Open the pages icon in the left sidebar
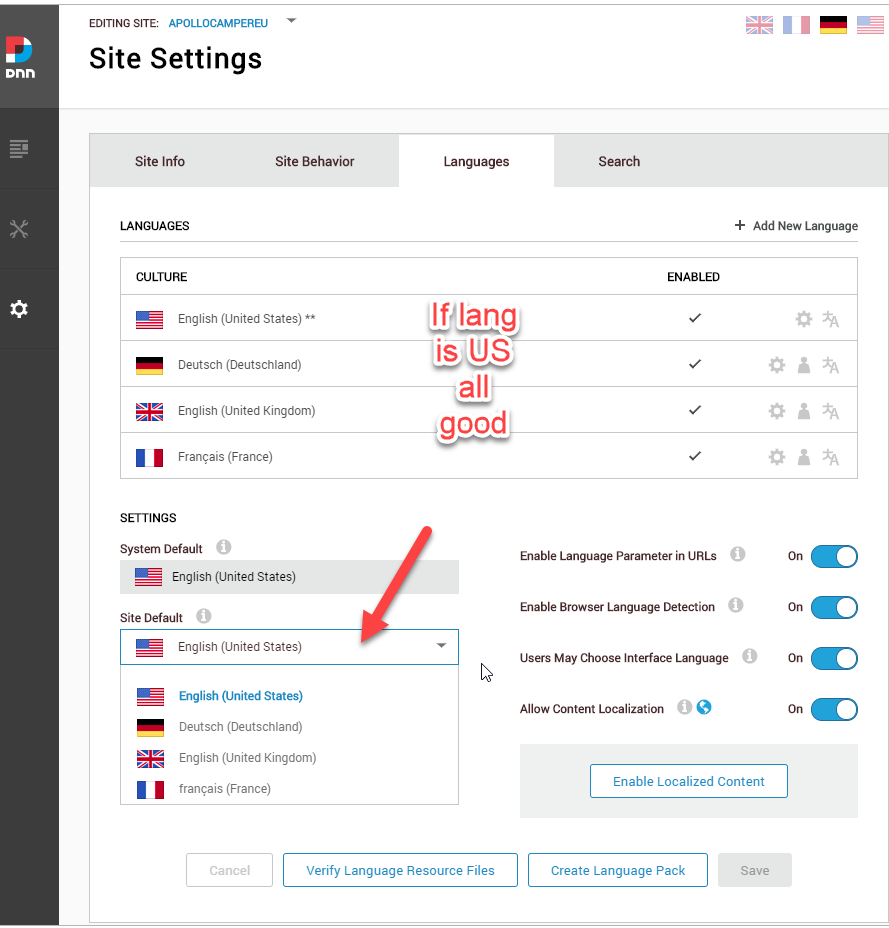Image resolution: width=889 pixels, height=928 pixels. 18,148
